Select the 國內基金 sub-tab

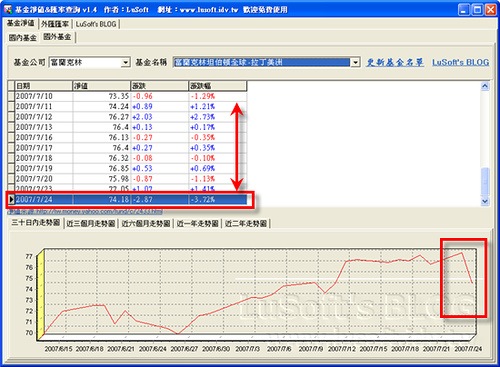click(x=23, y=38)
